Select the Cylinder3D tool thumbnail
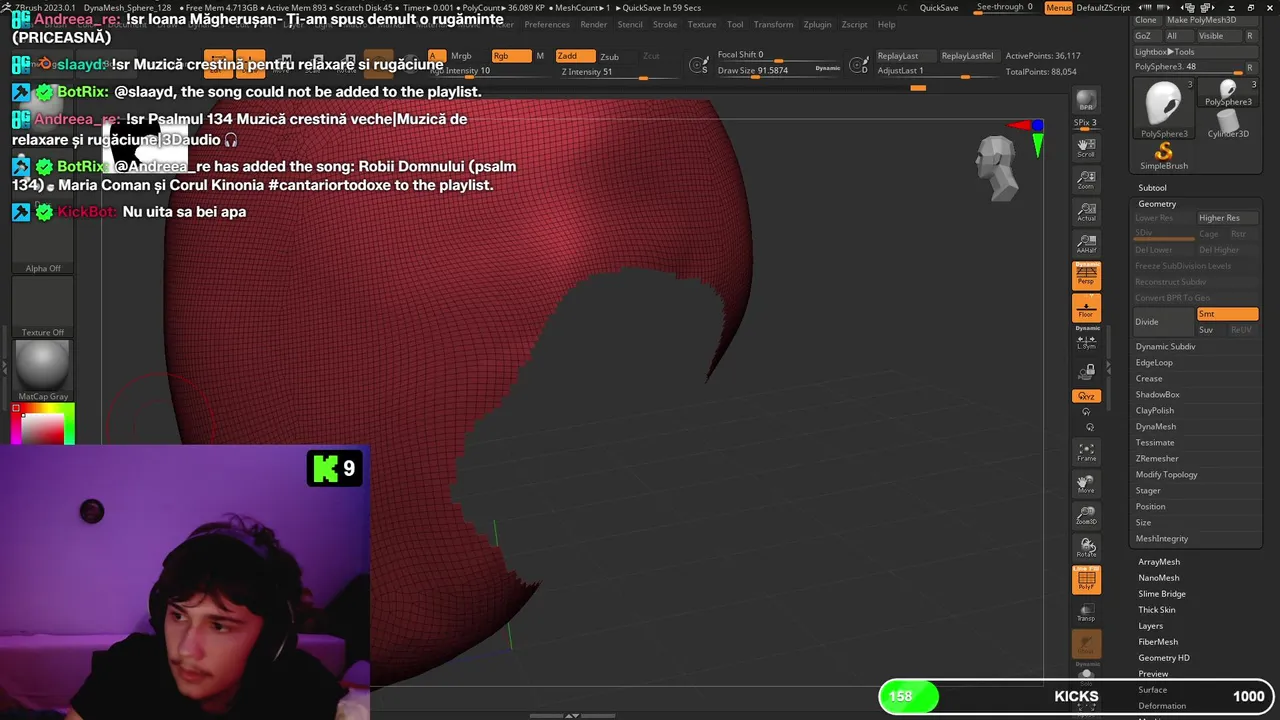1280x720 pixels. pos(1228,123)
